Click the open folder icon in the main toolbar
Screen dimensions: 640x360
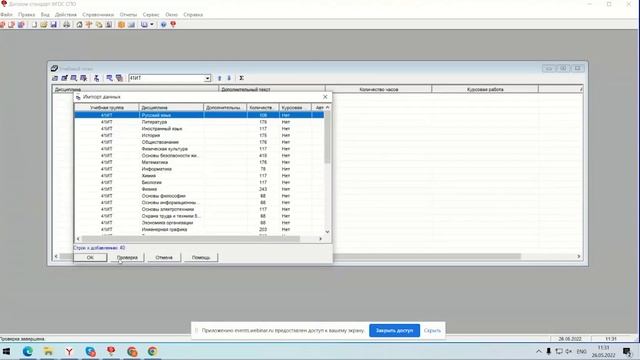[44, 24]
